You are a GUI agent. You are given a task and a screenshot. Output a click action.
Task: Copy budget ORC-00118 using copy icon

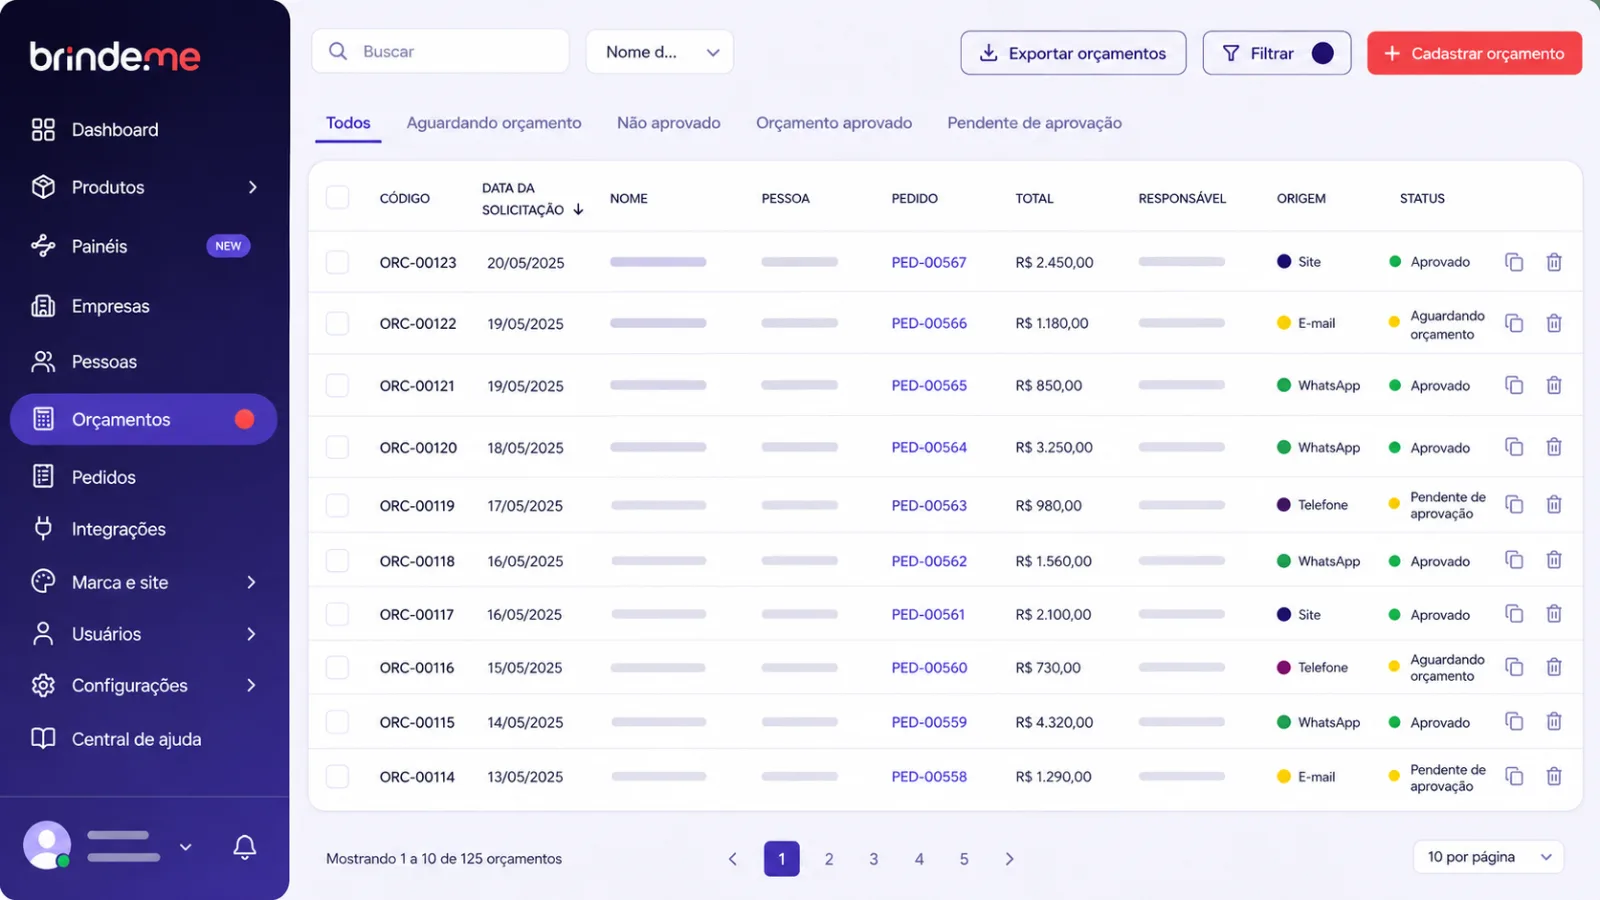1514,560
